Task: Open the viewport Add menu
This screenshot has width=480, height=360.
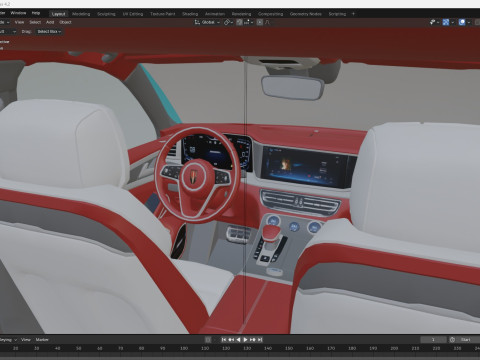Action: click(50, 22)
